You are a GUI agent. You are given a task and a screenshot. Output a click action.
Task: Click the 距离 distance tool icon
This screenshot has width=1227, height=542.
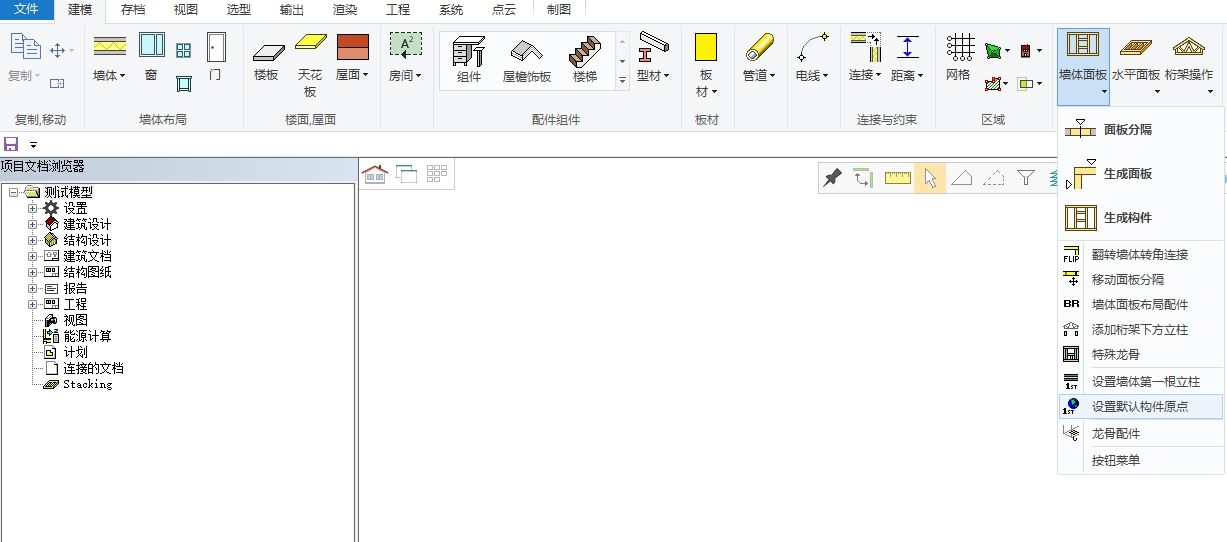pyautogui.click(x=907, y=46)
